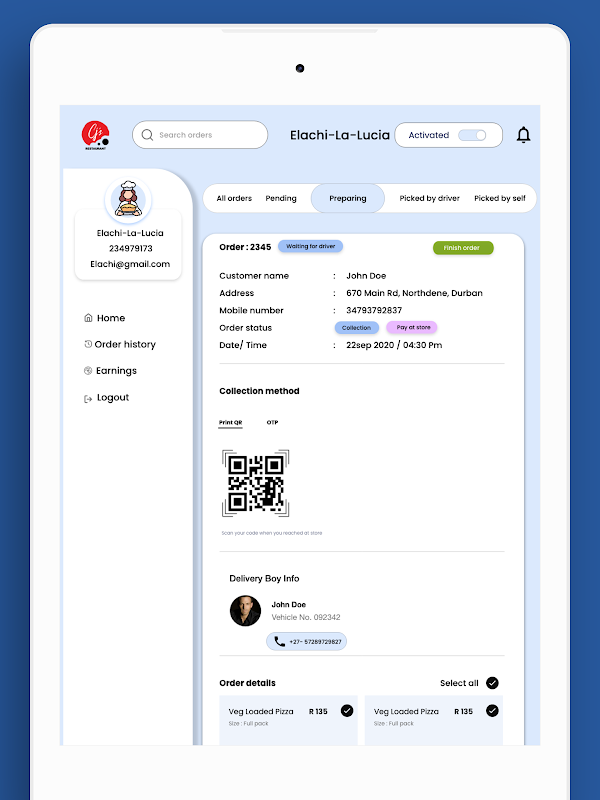Switch to All orders tab
600x800 pixels.
click(x=234, y=198)
